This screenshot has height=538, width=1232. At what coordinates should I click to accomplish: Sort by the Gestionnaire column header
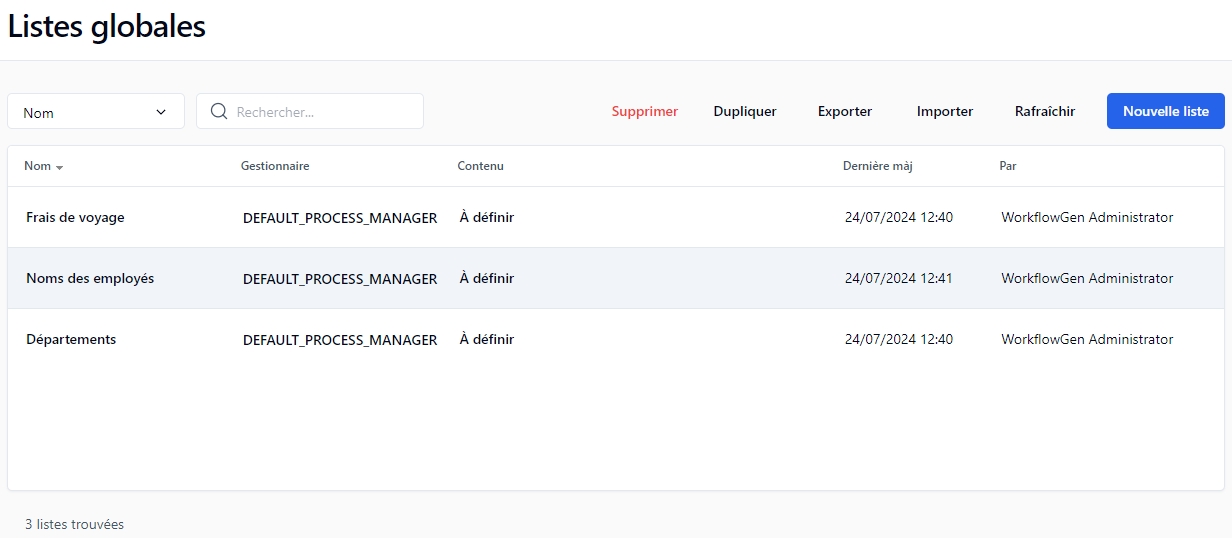(275, 166)
